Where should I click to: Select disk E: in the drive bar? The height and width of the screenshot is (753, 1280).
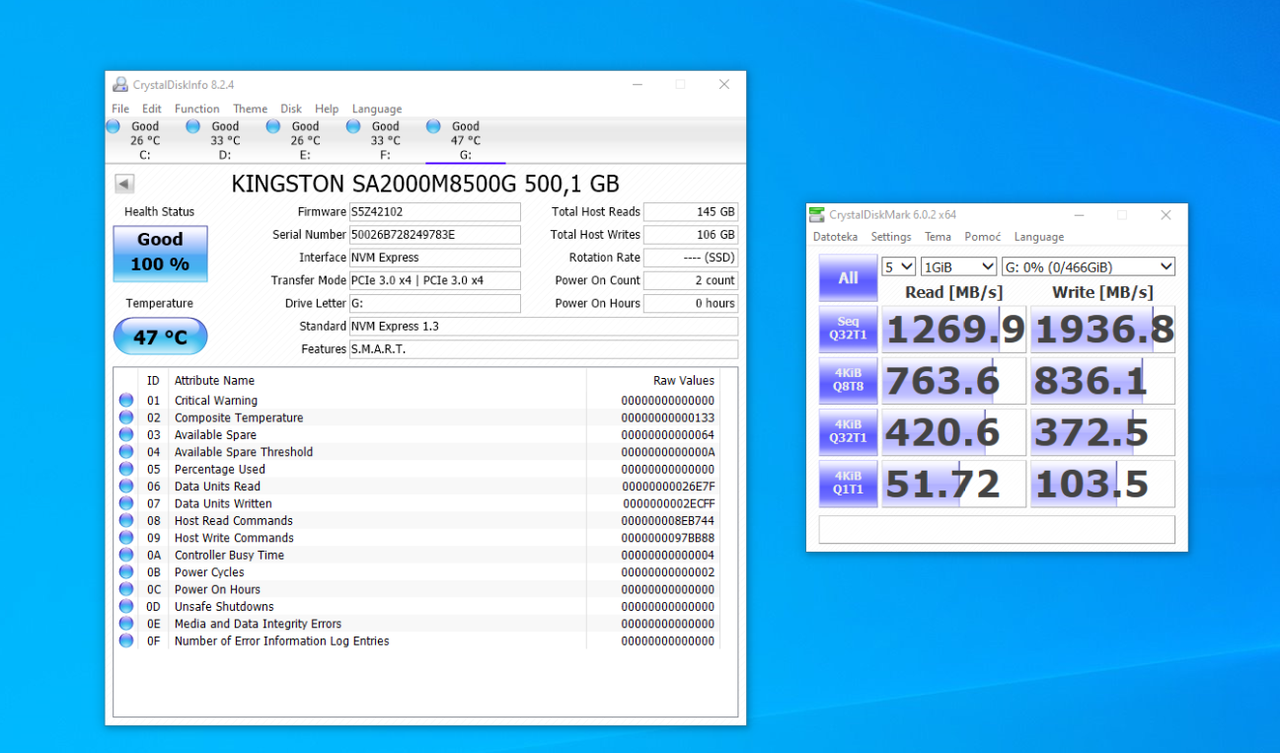coord(304,140)
